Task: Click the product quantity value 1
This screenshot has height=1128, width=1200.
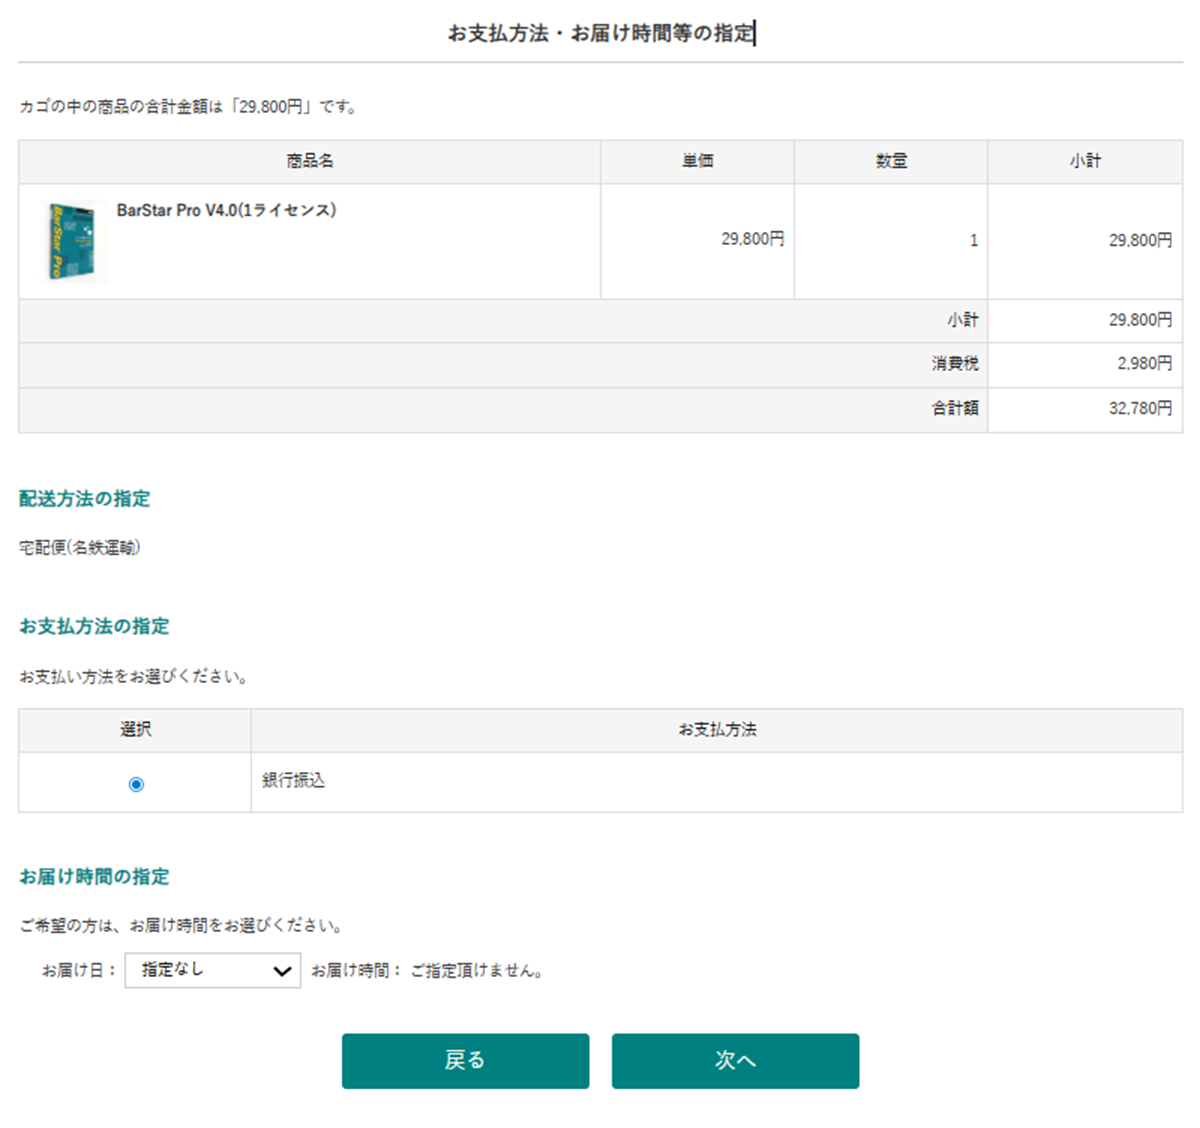Action: click(973, 240)
